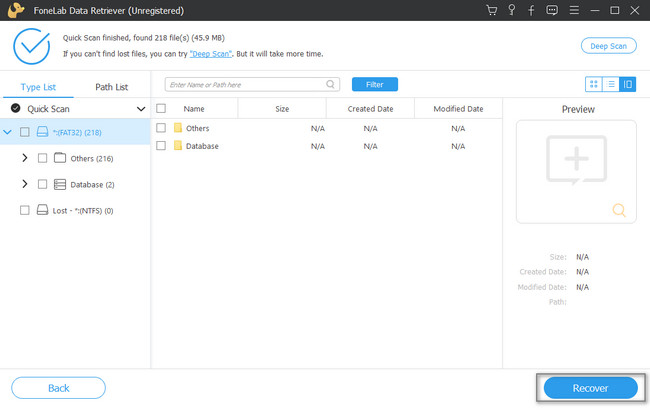Click the scan finished checkmark icon
650x412 pixels.
[32, 46]
